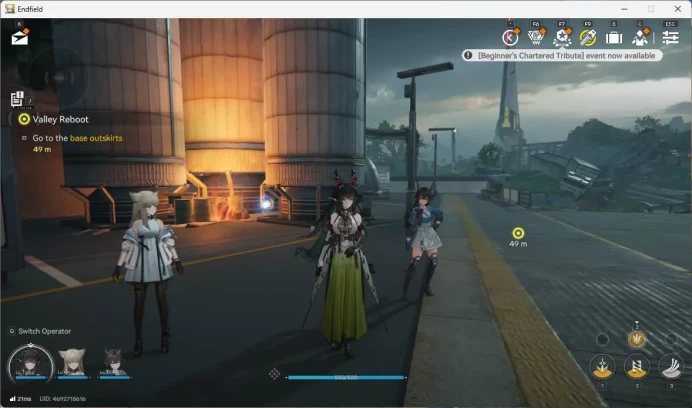Click the Valley Reboot quest title
This screenshot has height=408, width=692.
(60, 119)
